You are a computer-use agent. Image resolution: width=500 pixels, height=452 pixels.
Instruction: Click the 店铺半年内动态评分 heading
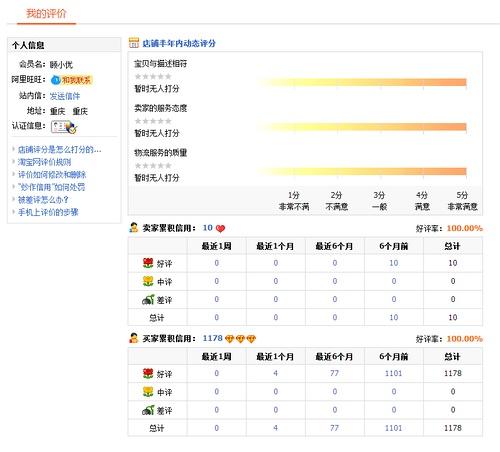coord(179,43)
